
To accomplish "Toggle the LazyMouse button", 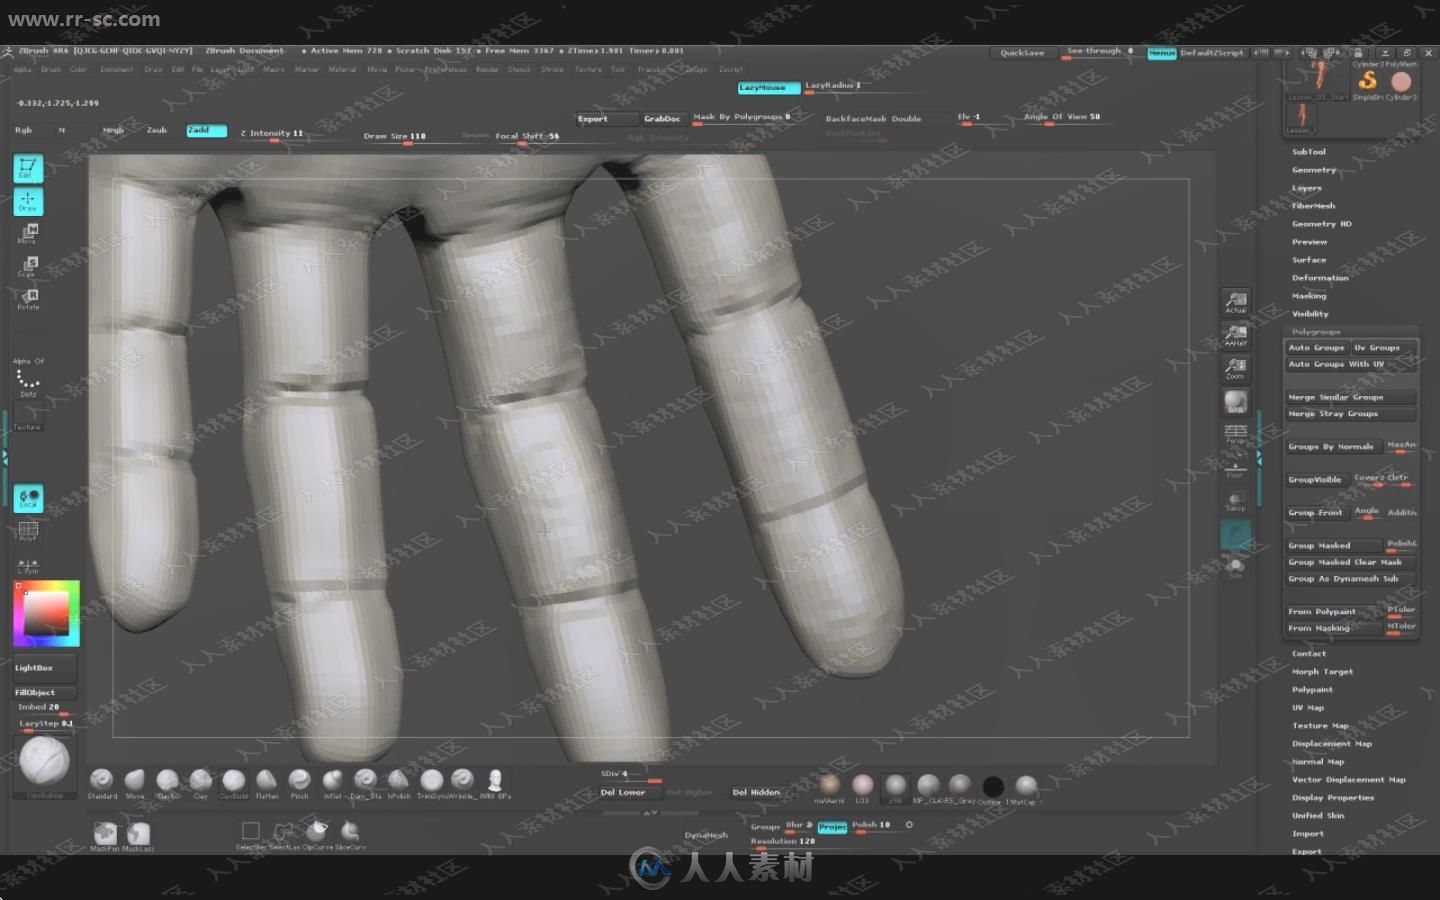I will (769, 88).
